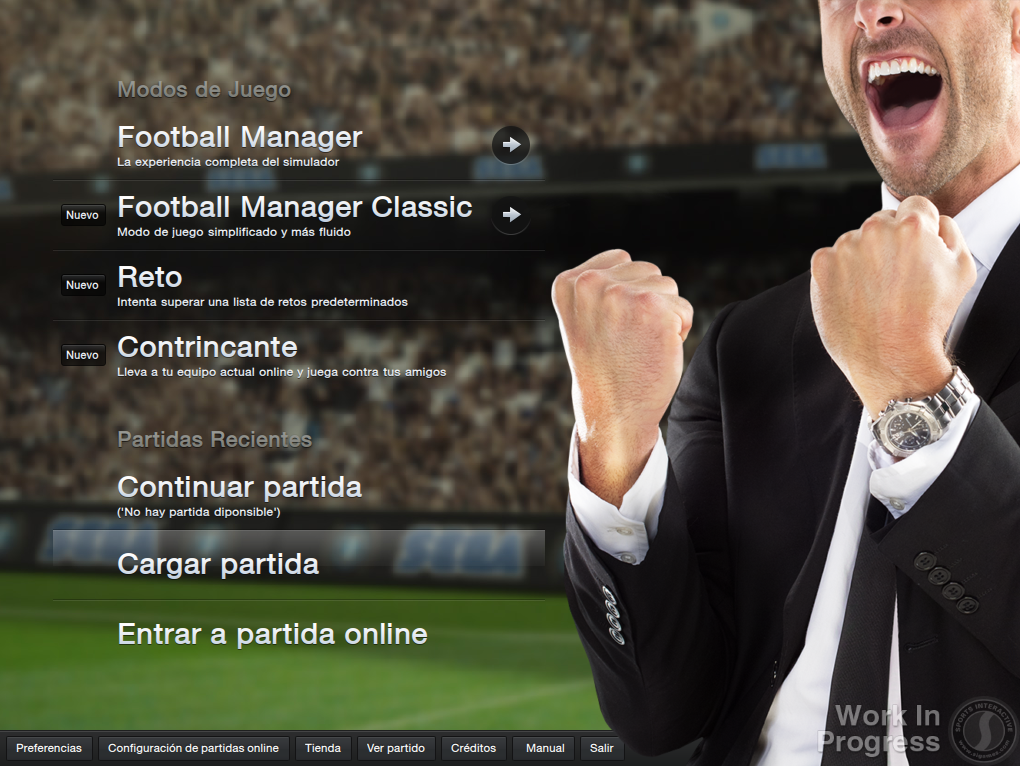1020x766 pixels.
Task: Open the Preferencias button
Action: point(49,748)
